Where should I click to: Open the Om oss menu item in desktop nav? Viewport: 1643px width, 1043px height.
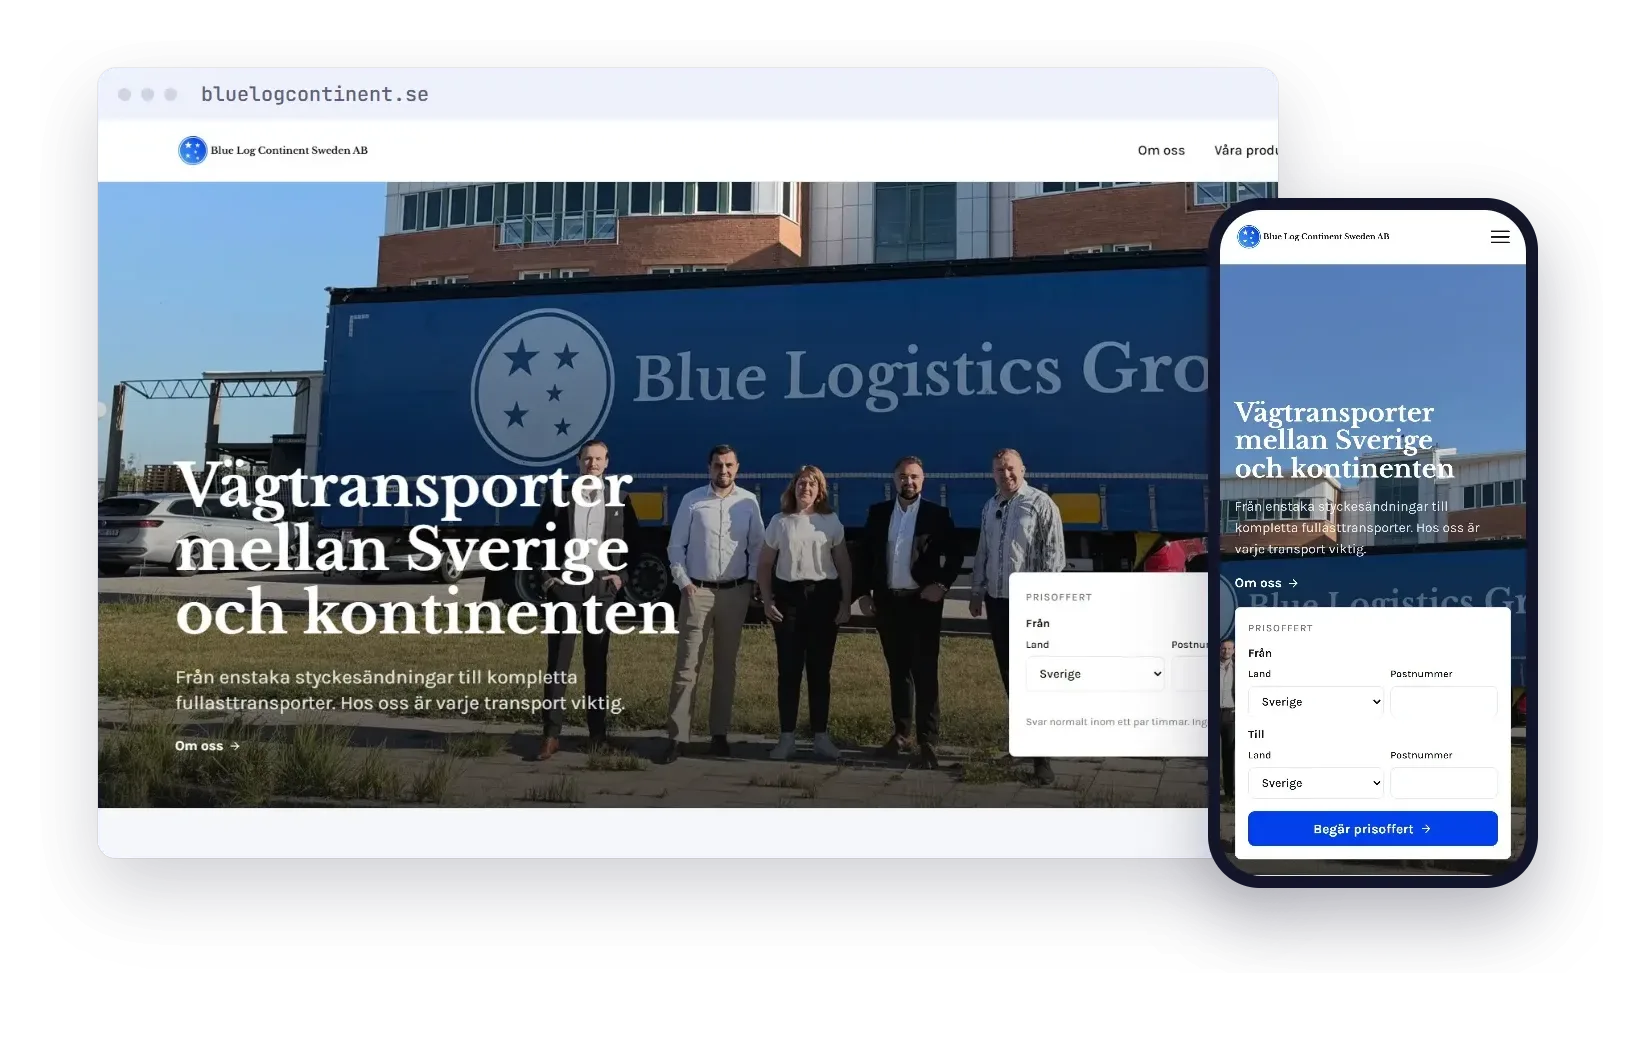click(x=1161, y=150)
